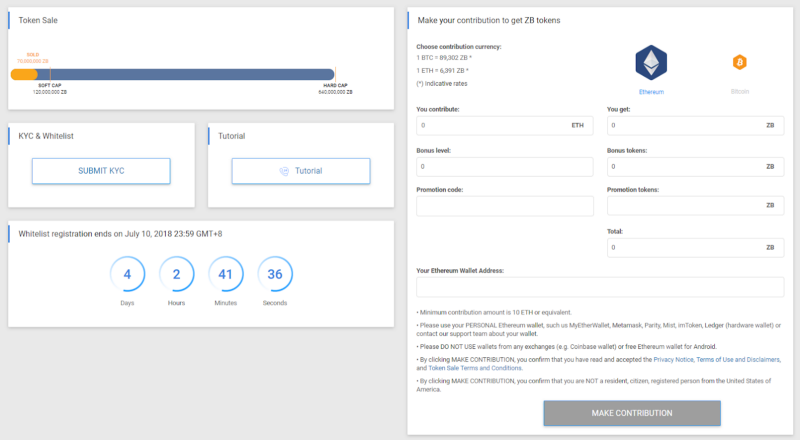Open Terms of Use and Disclaimers link
The image size is (800, 440).
point(738,359)
